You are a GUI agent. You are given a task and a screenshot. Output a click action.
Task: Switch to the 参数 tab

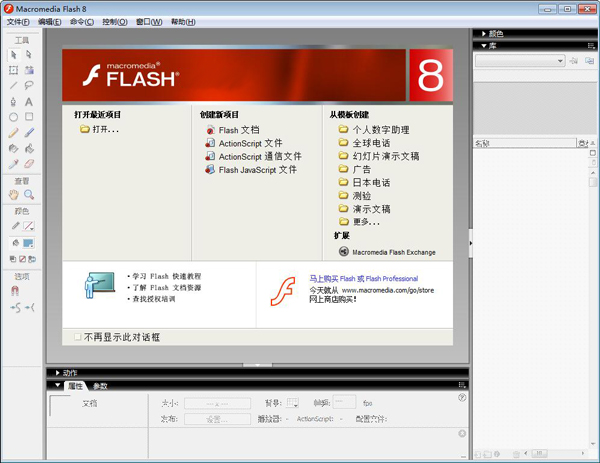pos(100,386)
